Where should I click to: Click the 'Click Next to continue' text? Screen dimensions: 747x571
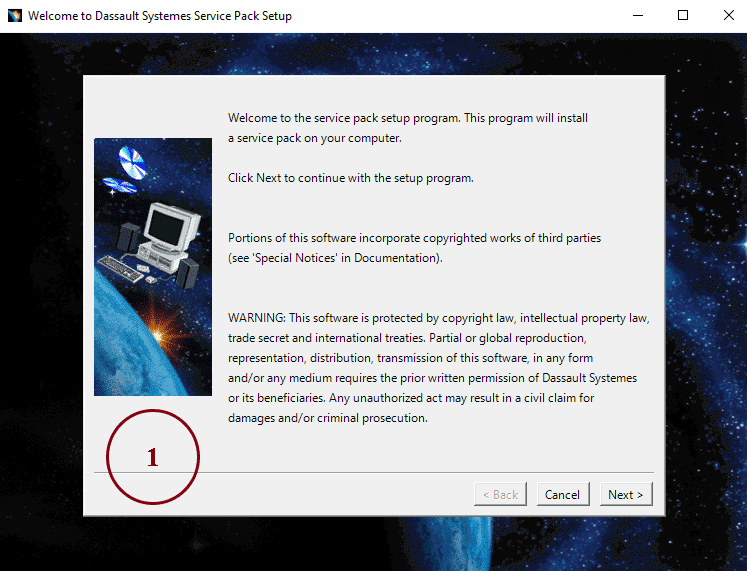pyautogui.click(x=351, y=178)
